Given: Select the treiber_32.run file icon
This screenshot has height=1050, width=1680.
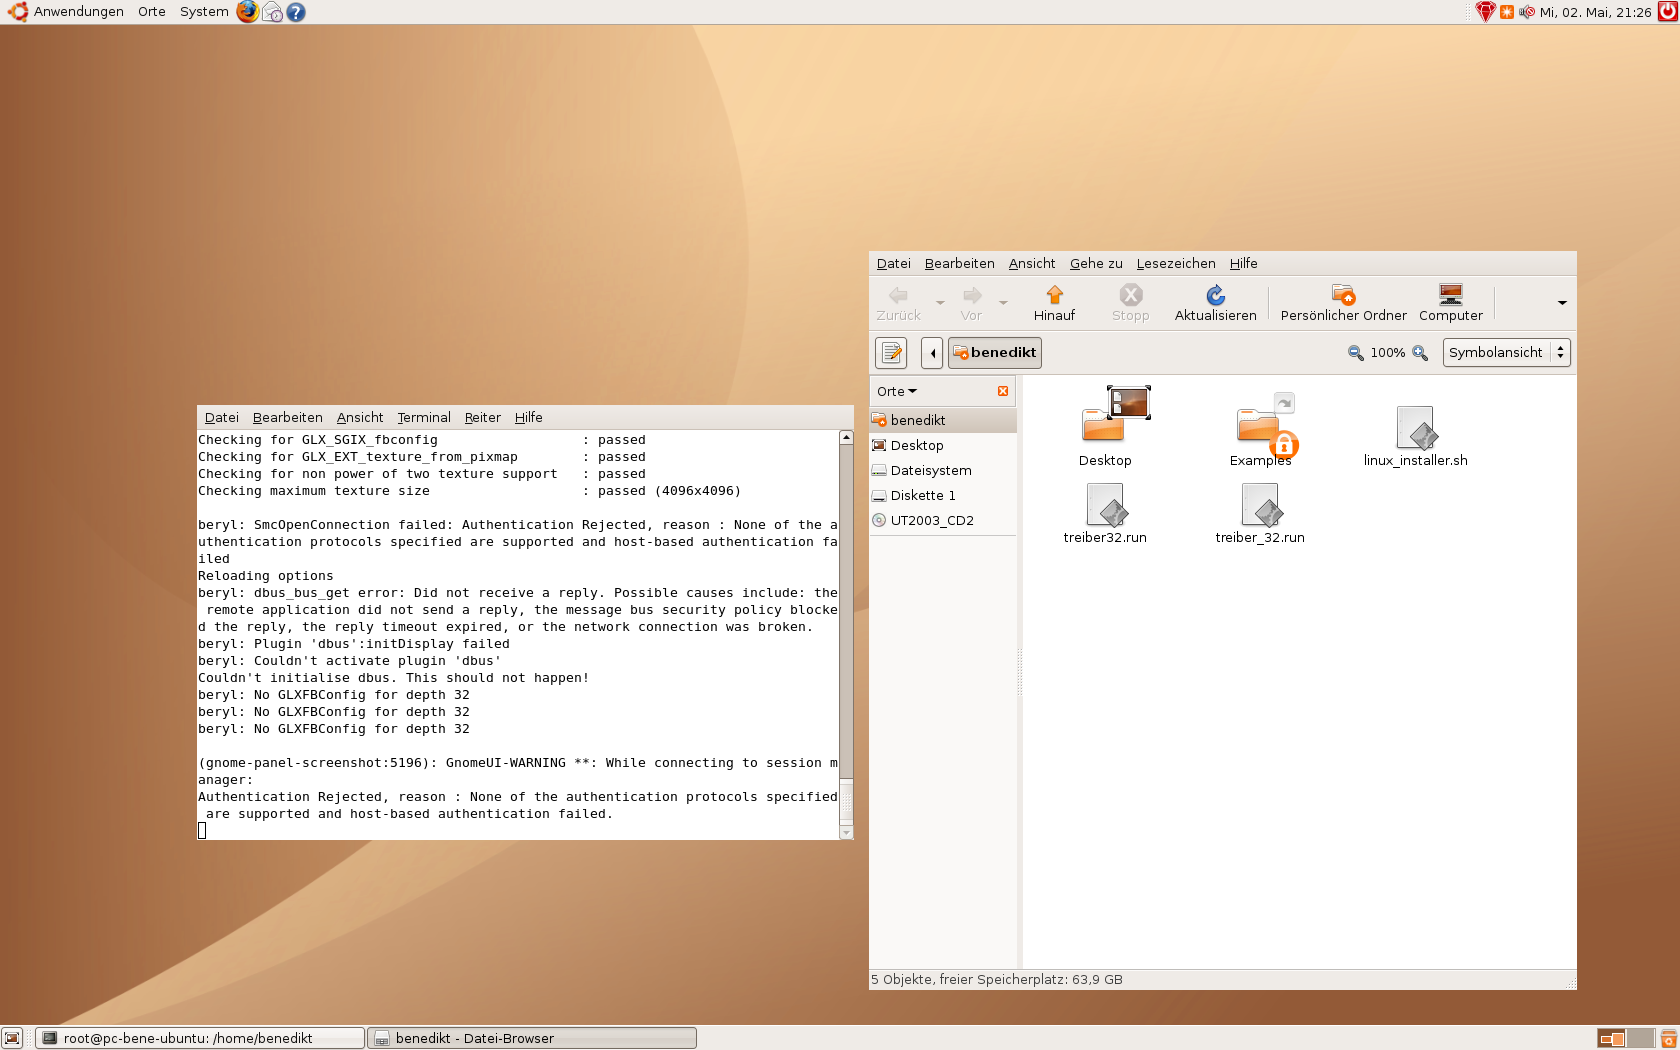Looking at the screenshot, I should click(x=1260, y=514).
